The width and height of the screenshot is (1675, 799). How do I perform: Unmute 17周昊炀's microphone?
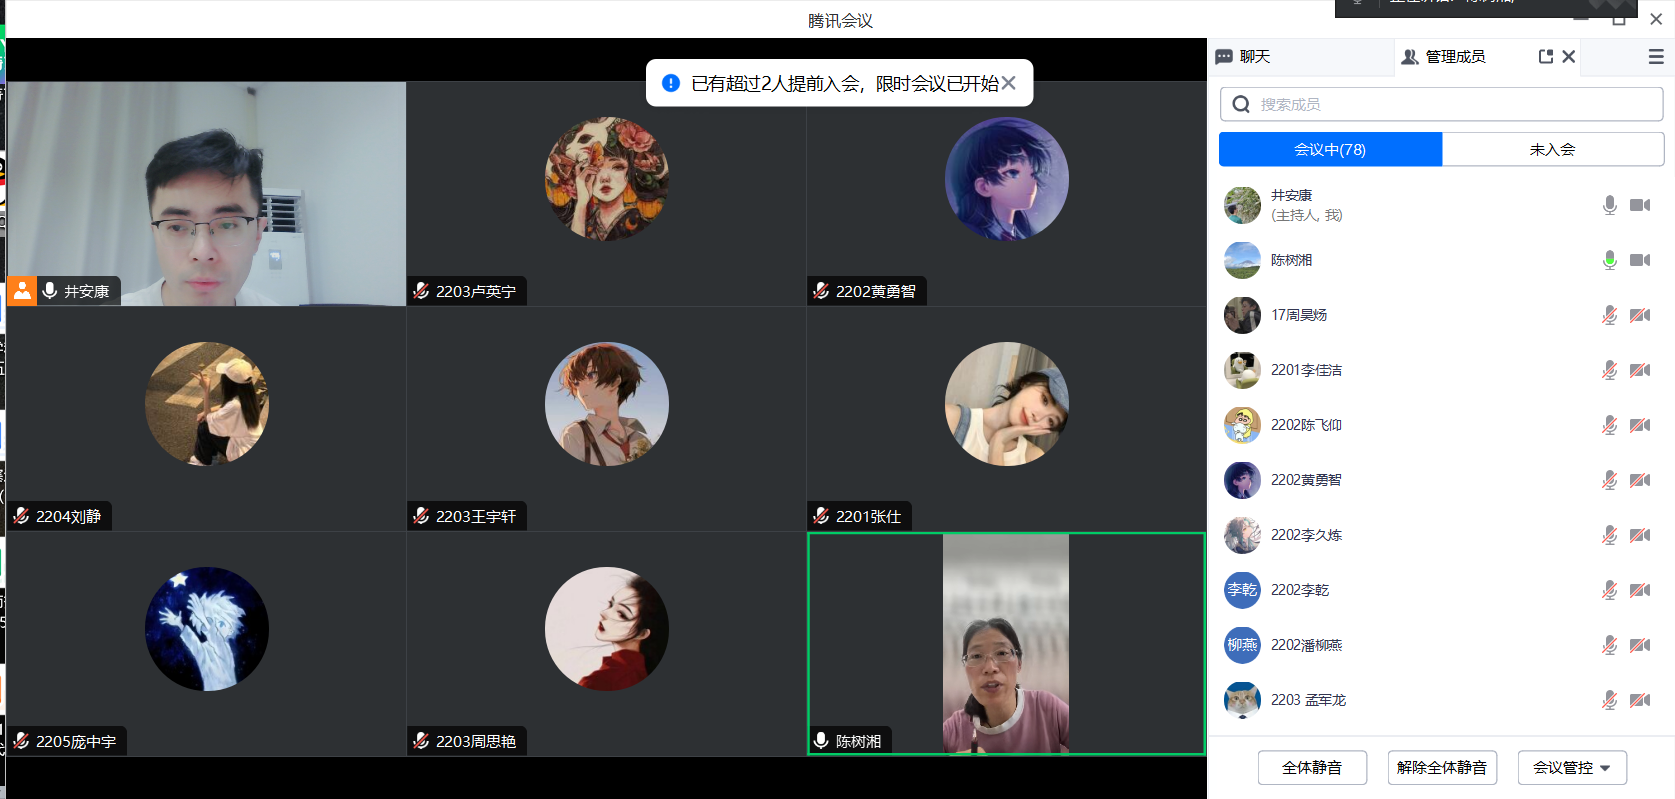(1609, 315)
